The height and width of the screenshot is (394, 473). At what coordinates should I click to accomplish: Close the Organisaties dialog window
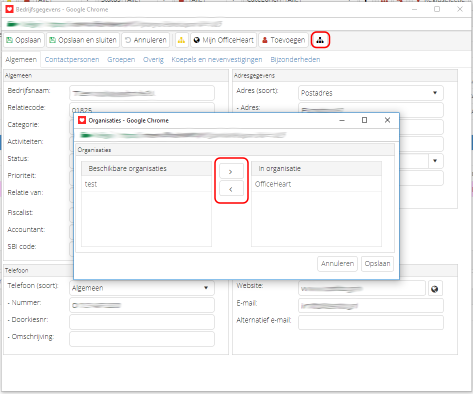(x=387, y=120)
